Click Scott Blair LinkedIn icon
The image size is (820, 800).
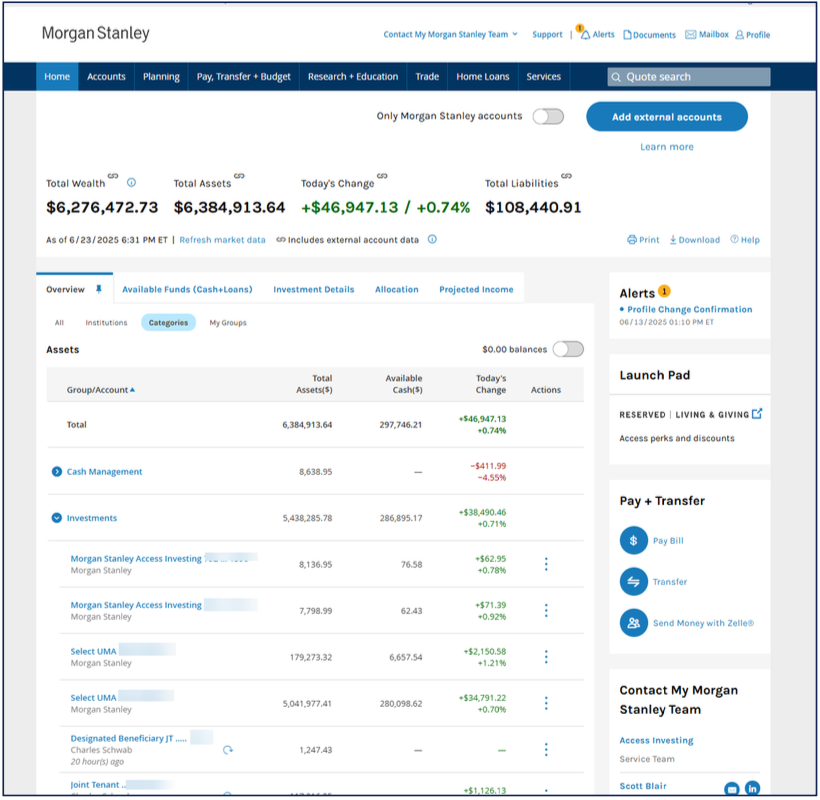pyautogui.click(x=752, y=788)
